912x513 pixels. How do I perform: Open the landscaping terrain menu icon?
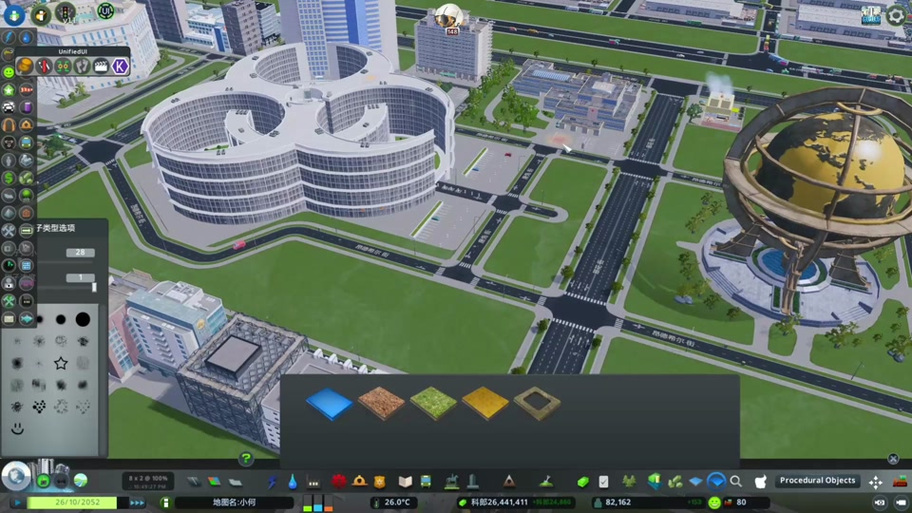coord(546,481)
